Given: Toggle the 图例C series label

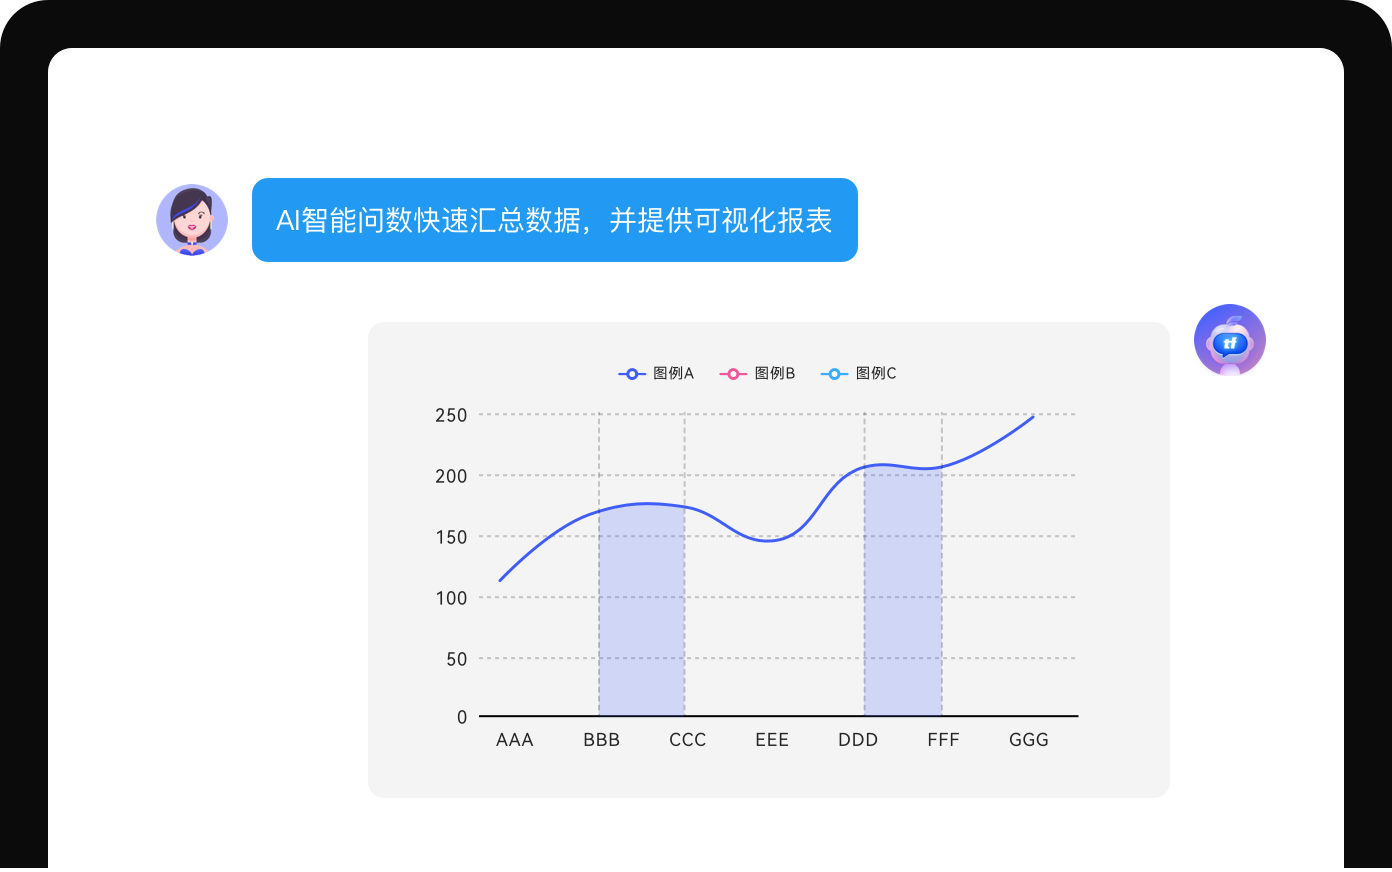Looking at the screenshot, I should pos(876,373).
